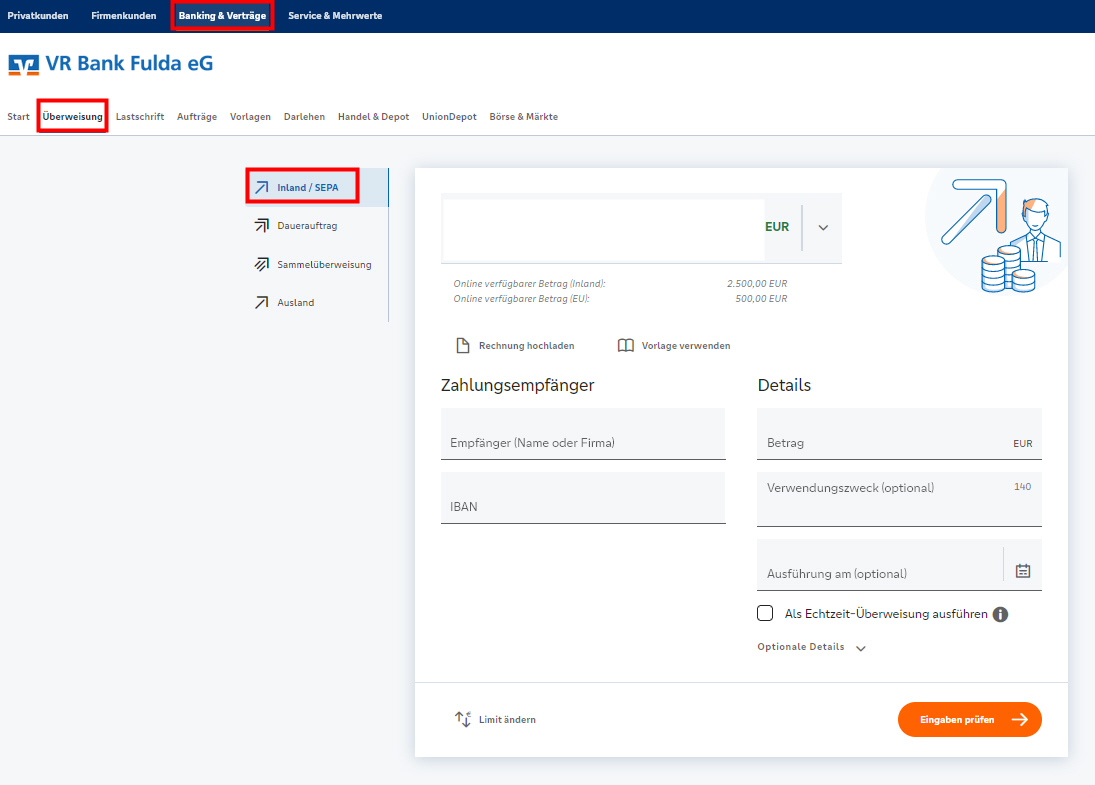
Task: Click the VR Bank Fulda eG title
Action: [x=129, y=64]
